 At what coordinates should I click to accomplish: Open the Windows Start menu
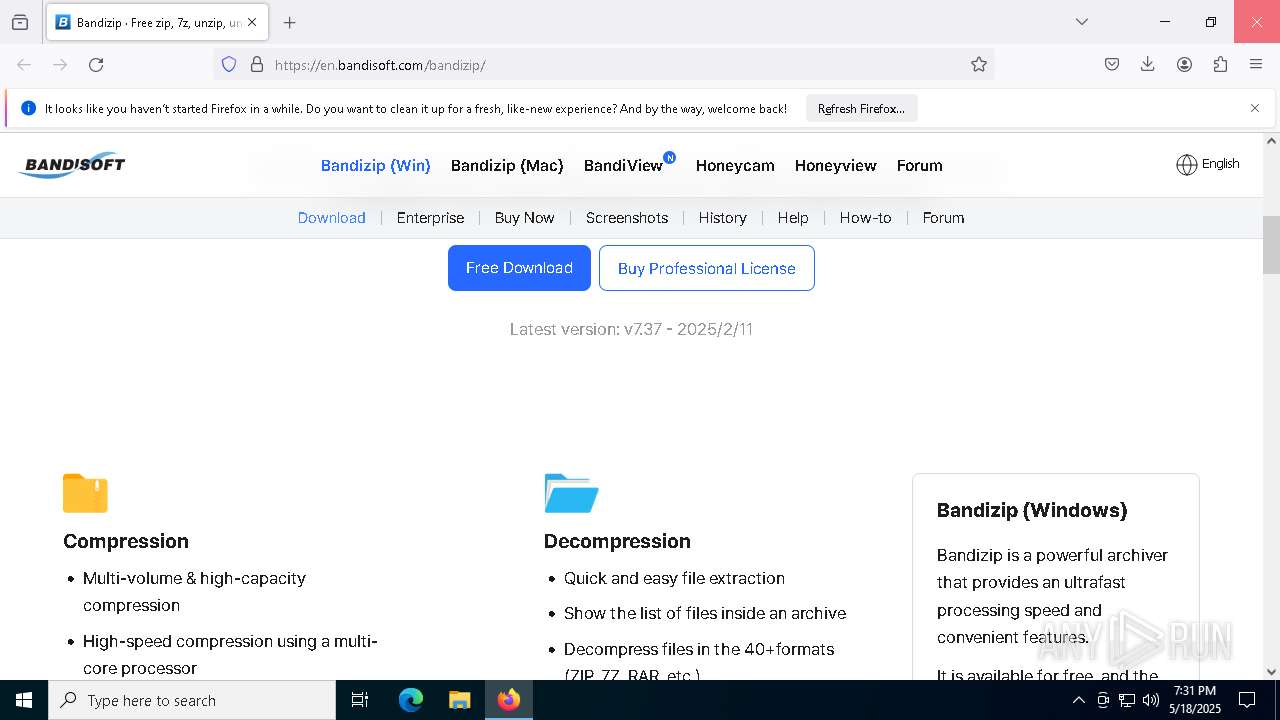[24, 700]
